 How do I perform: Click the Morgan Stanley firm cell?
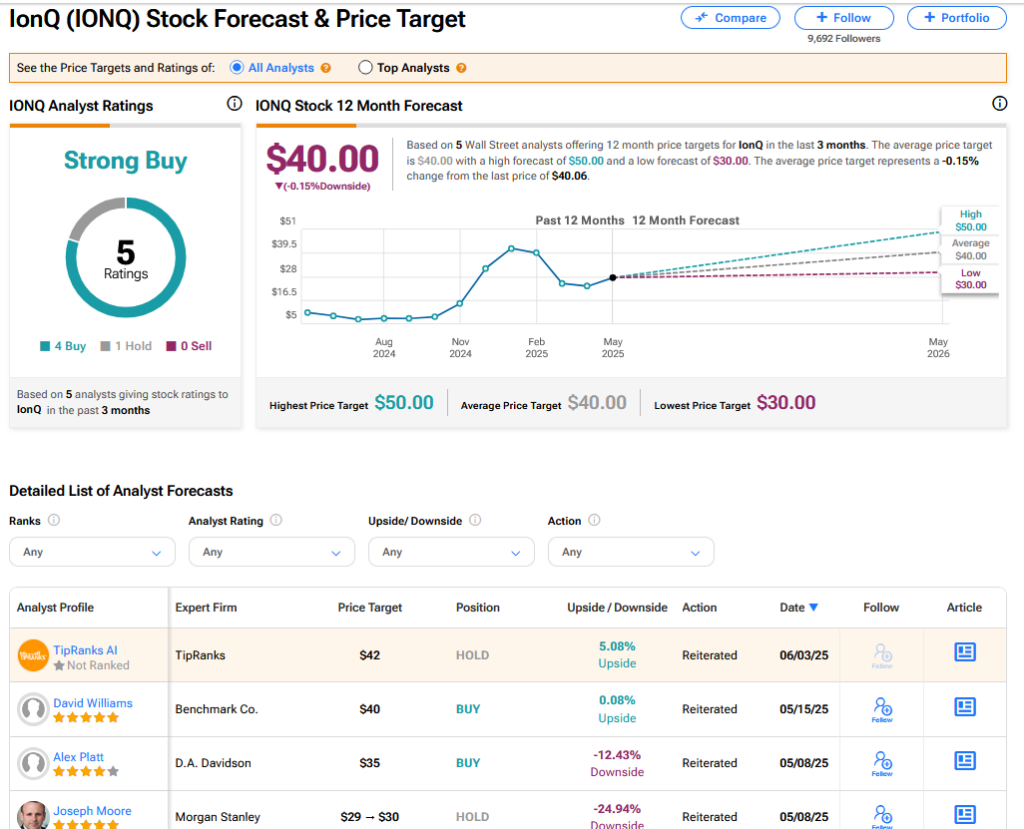click(217, 817)
